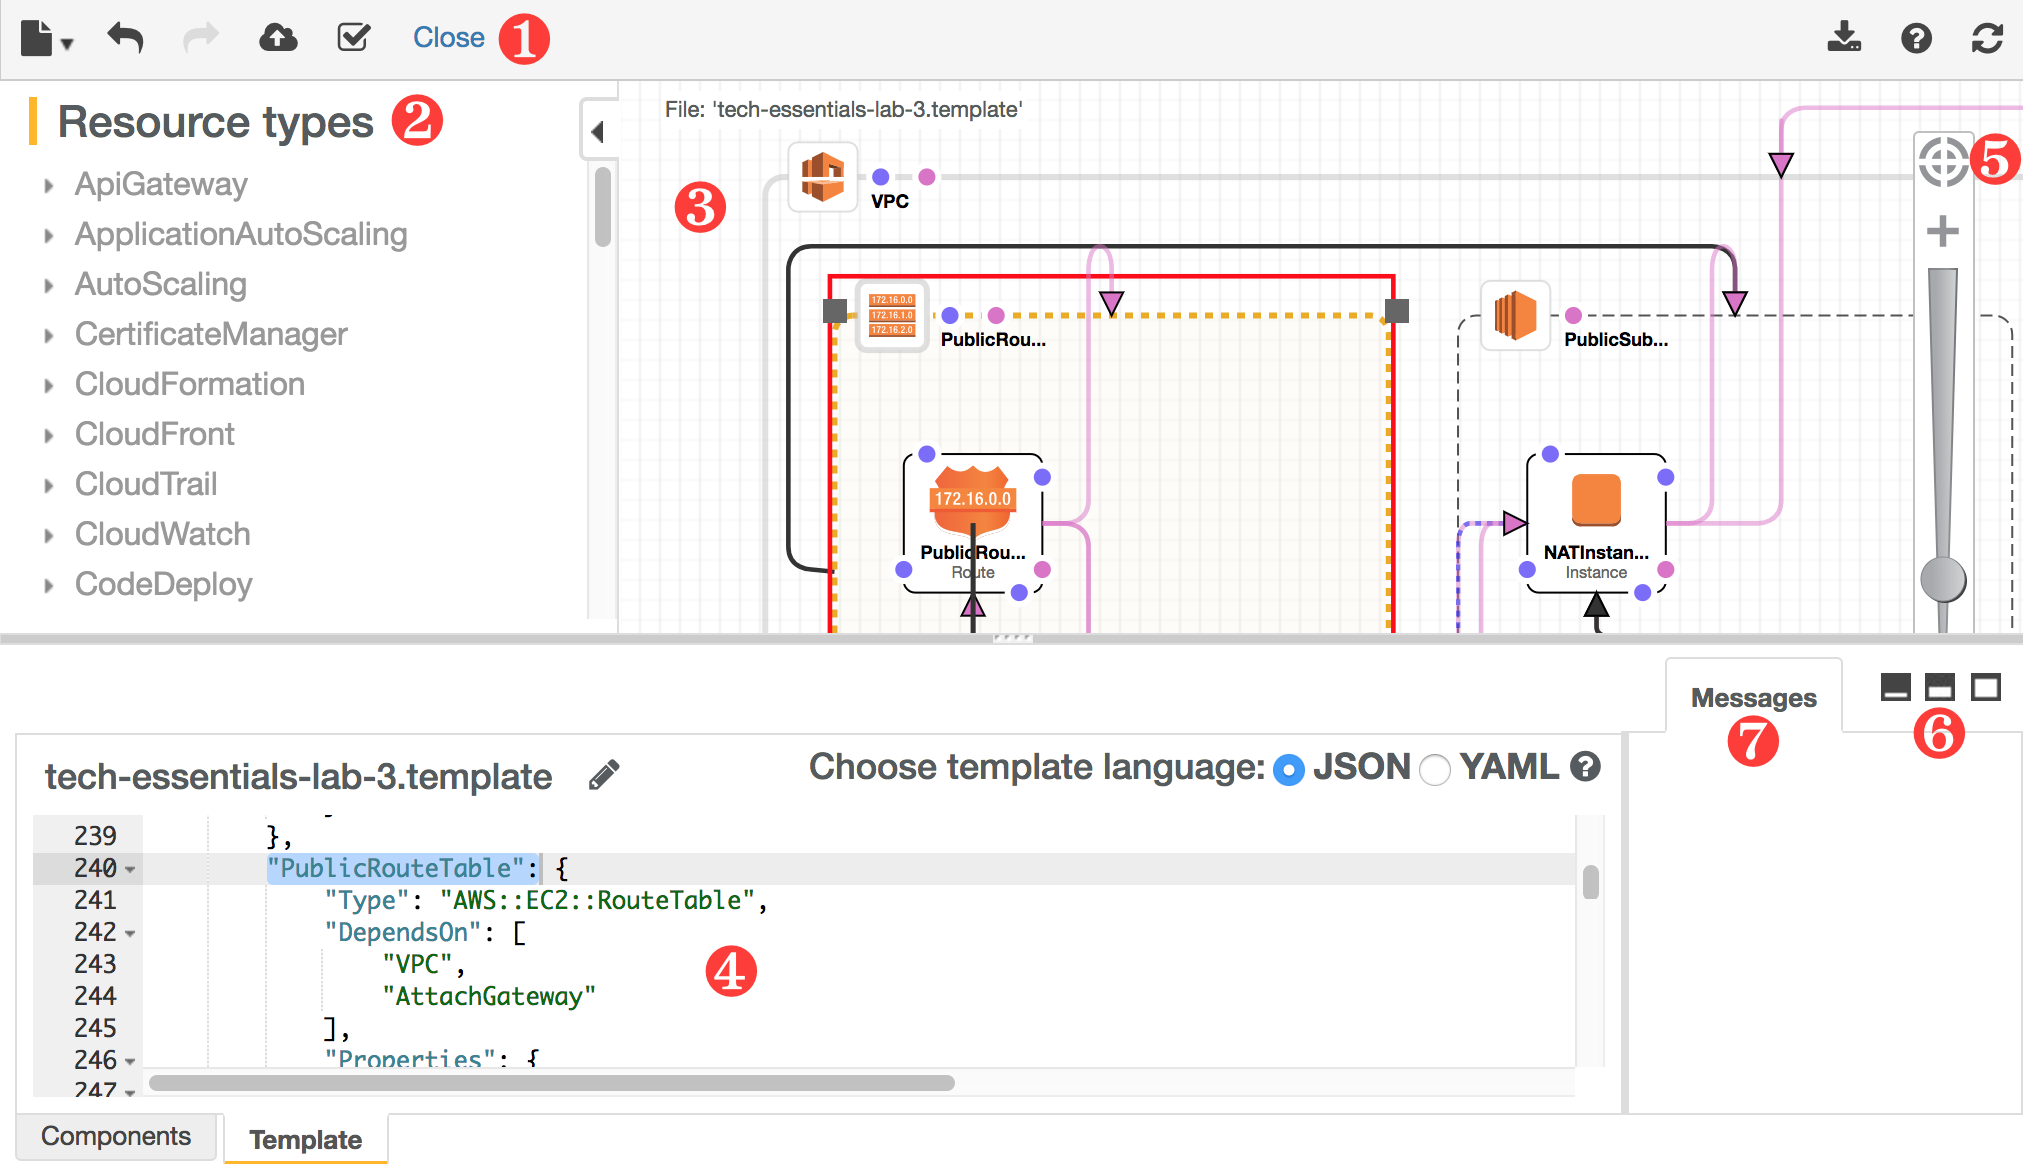Click the split-view pane layout icon
This screenshot has width=2023, height=1164.
coord(1939,687)
